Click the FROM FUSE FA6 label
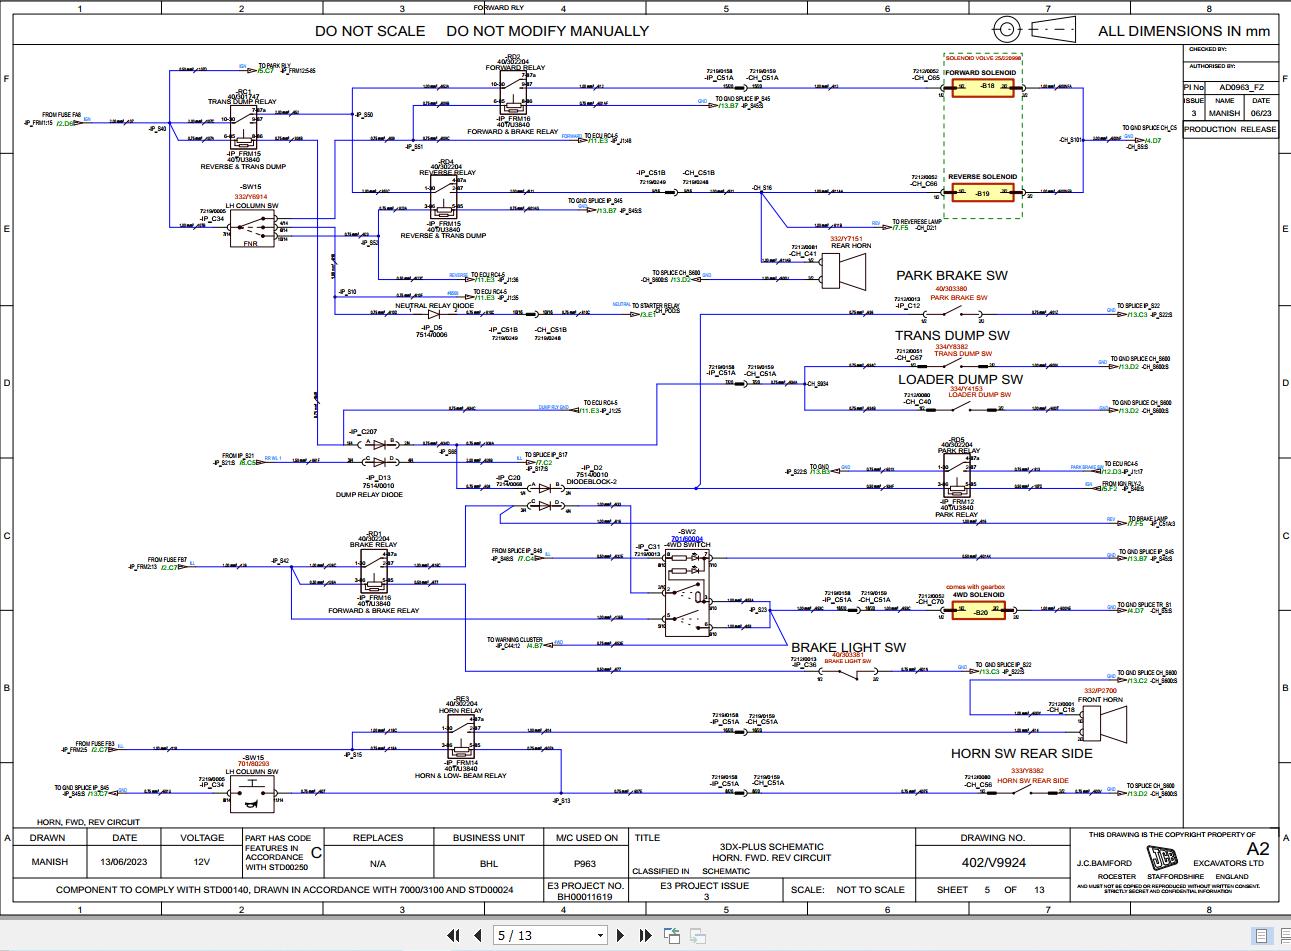Screen dimensions: 1291x951 62,116
